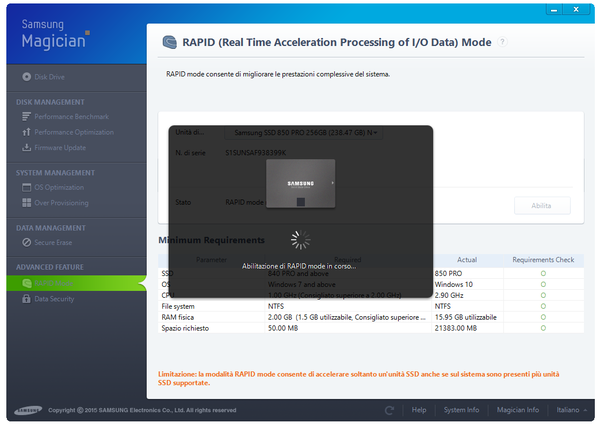This screenshot has height=426, width=600.
Task: Click the RAM fisica requirement check circle
Action: tap(543, 317)
